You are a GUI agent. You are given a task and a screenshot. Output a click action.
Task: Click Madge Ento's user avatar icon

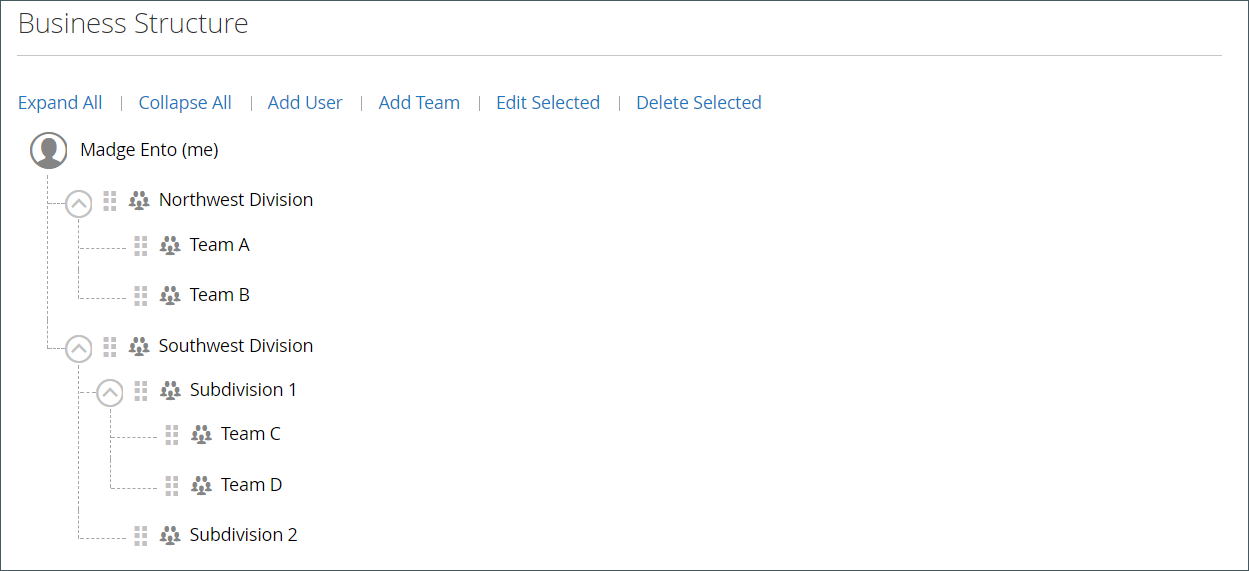coord(48,150)
